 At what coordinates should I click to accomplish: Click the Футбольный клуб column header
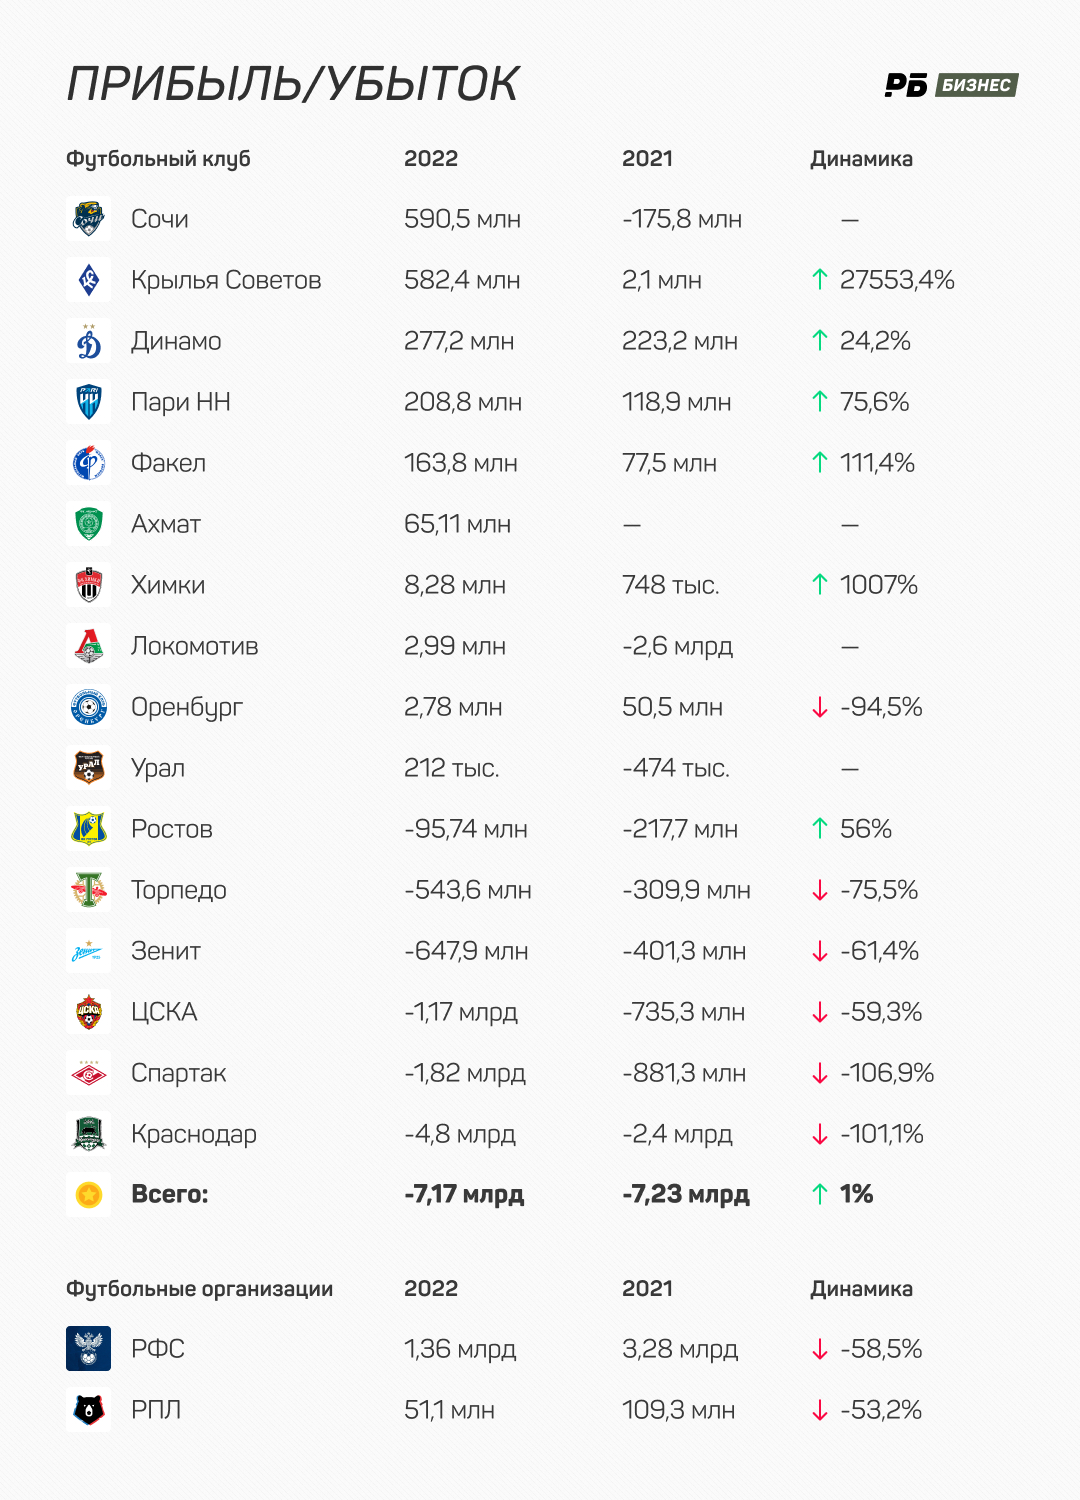tap(158, 159)
